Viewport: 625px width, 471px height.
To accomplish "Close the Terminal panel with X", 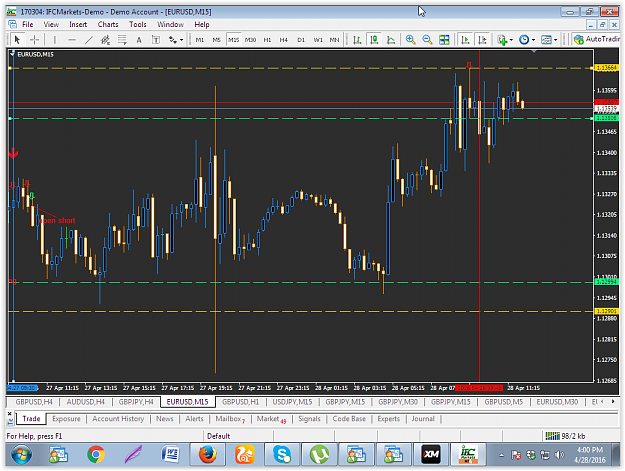I will point(10,414).
